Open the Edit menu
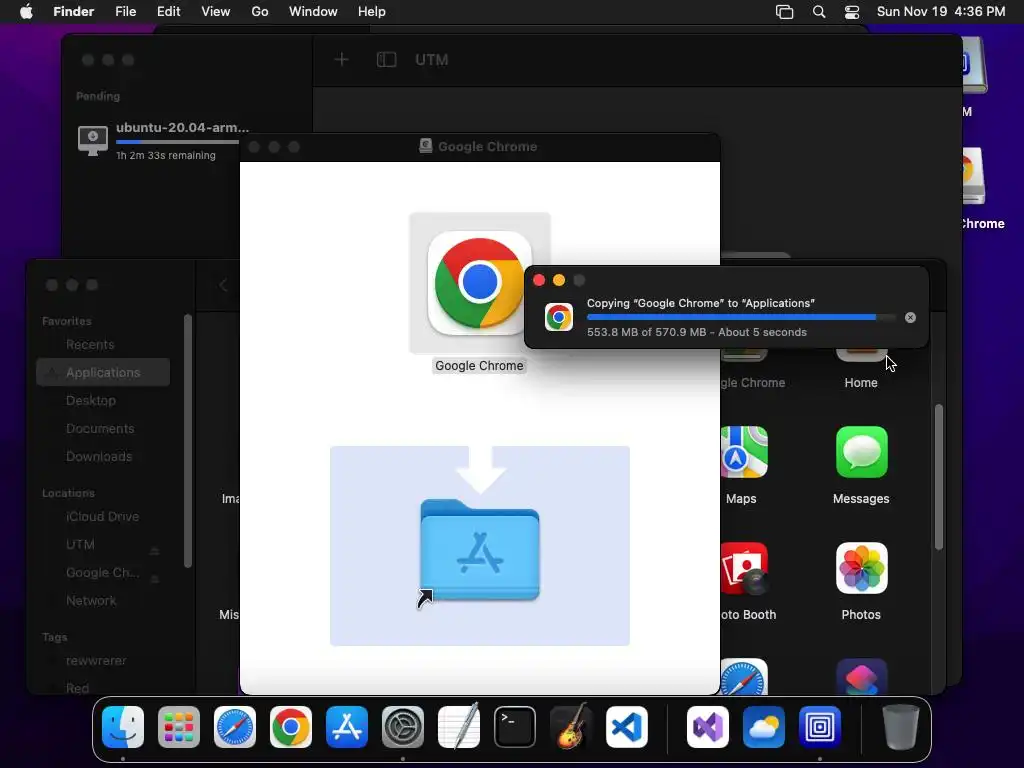1024x768 pixels. coord(168,12)
